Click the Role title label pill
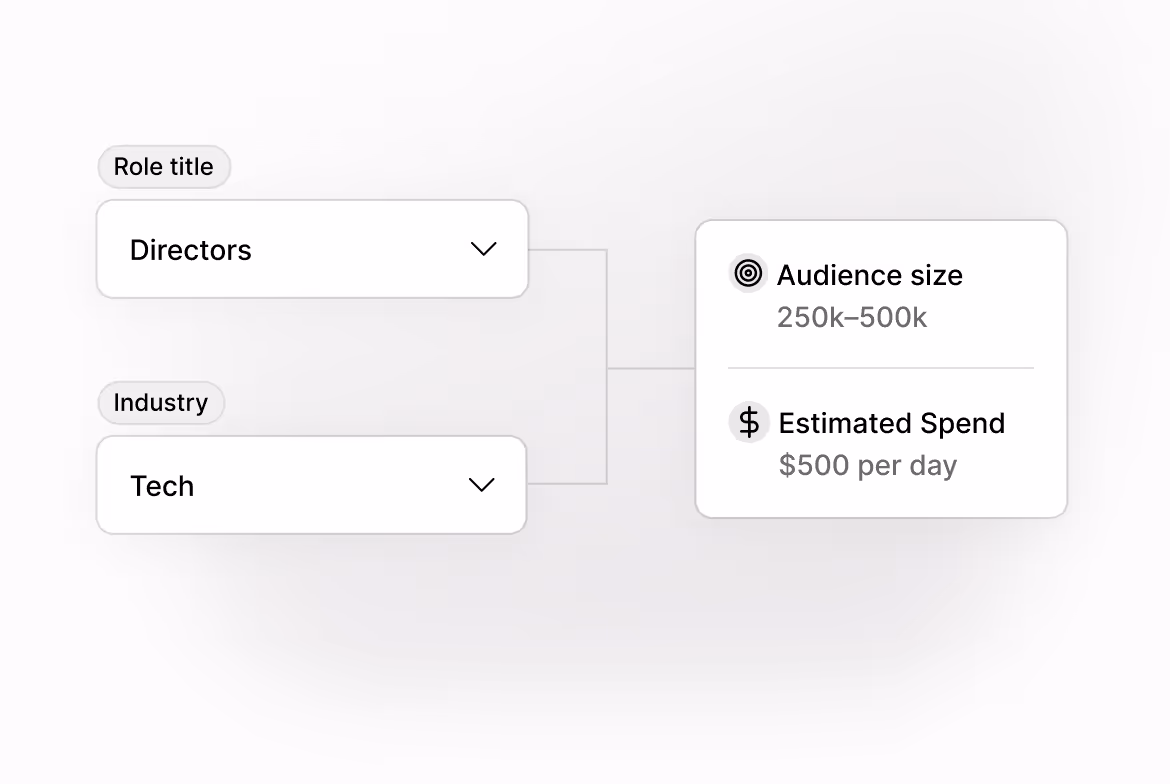 (164, 167)
